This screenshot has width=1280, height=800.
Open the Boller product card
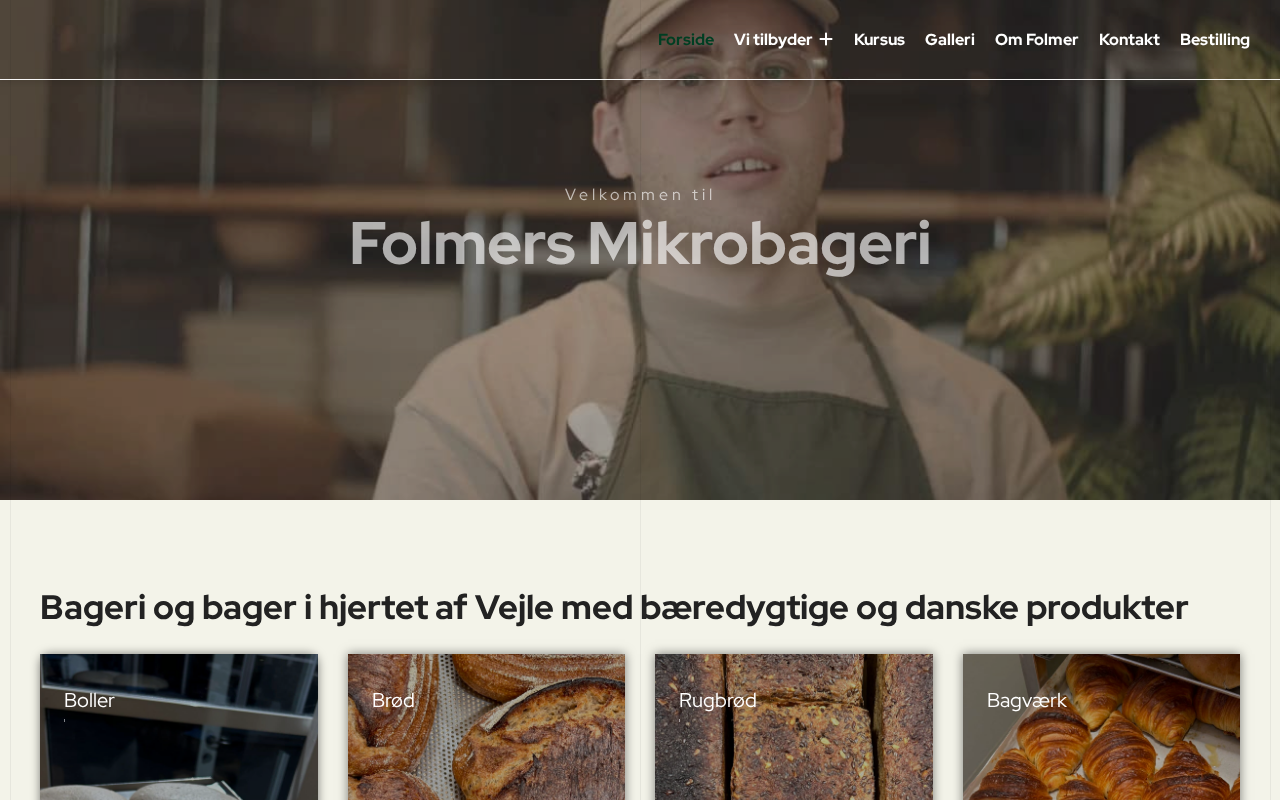coord(179,727)
